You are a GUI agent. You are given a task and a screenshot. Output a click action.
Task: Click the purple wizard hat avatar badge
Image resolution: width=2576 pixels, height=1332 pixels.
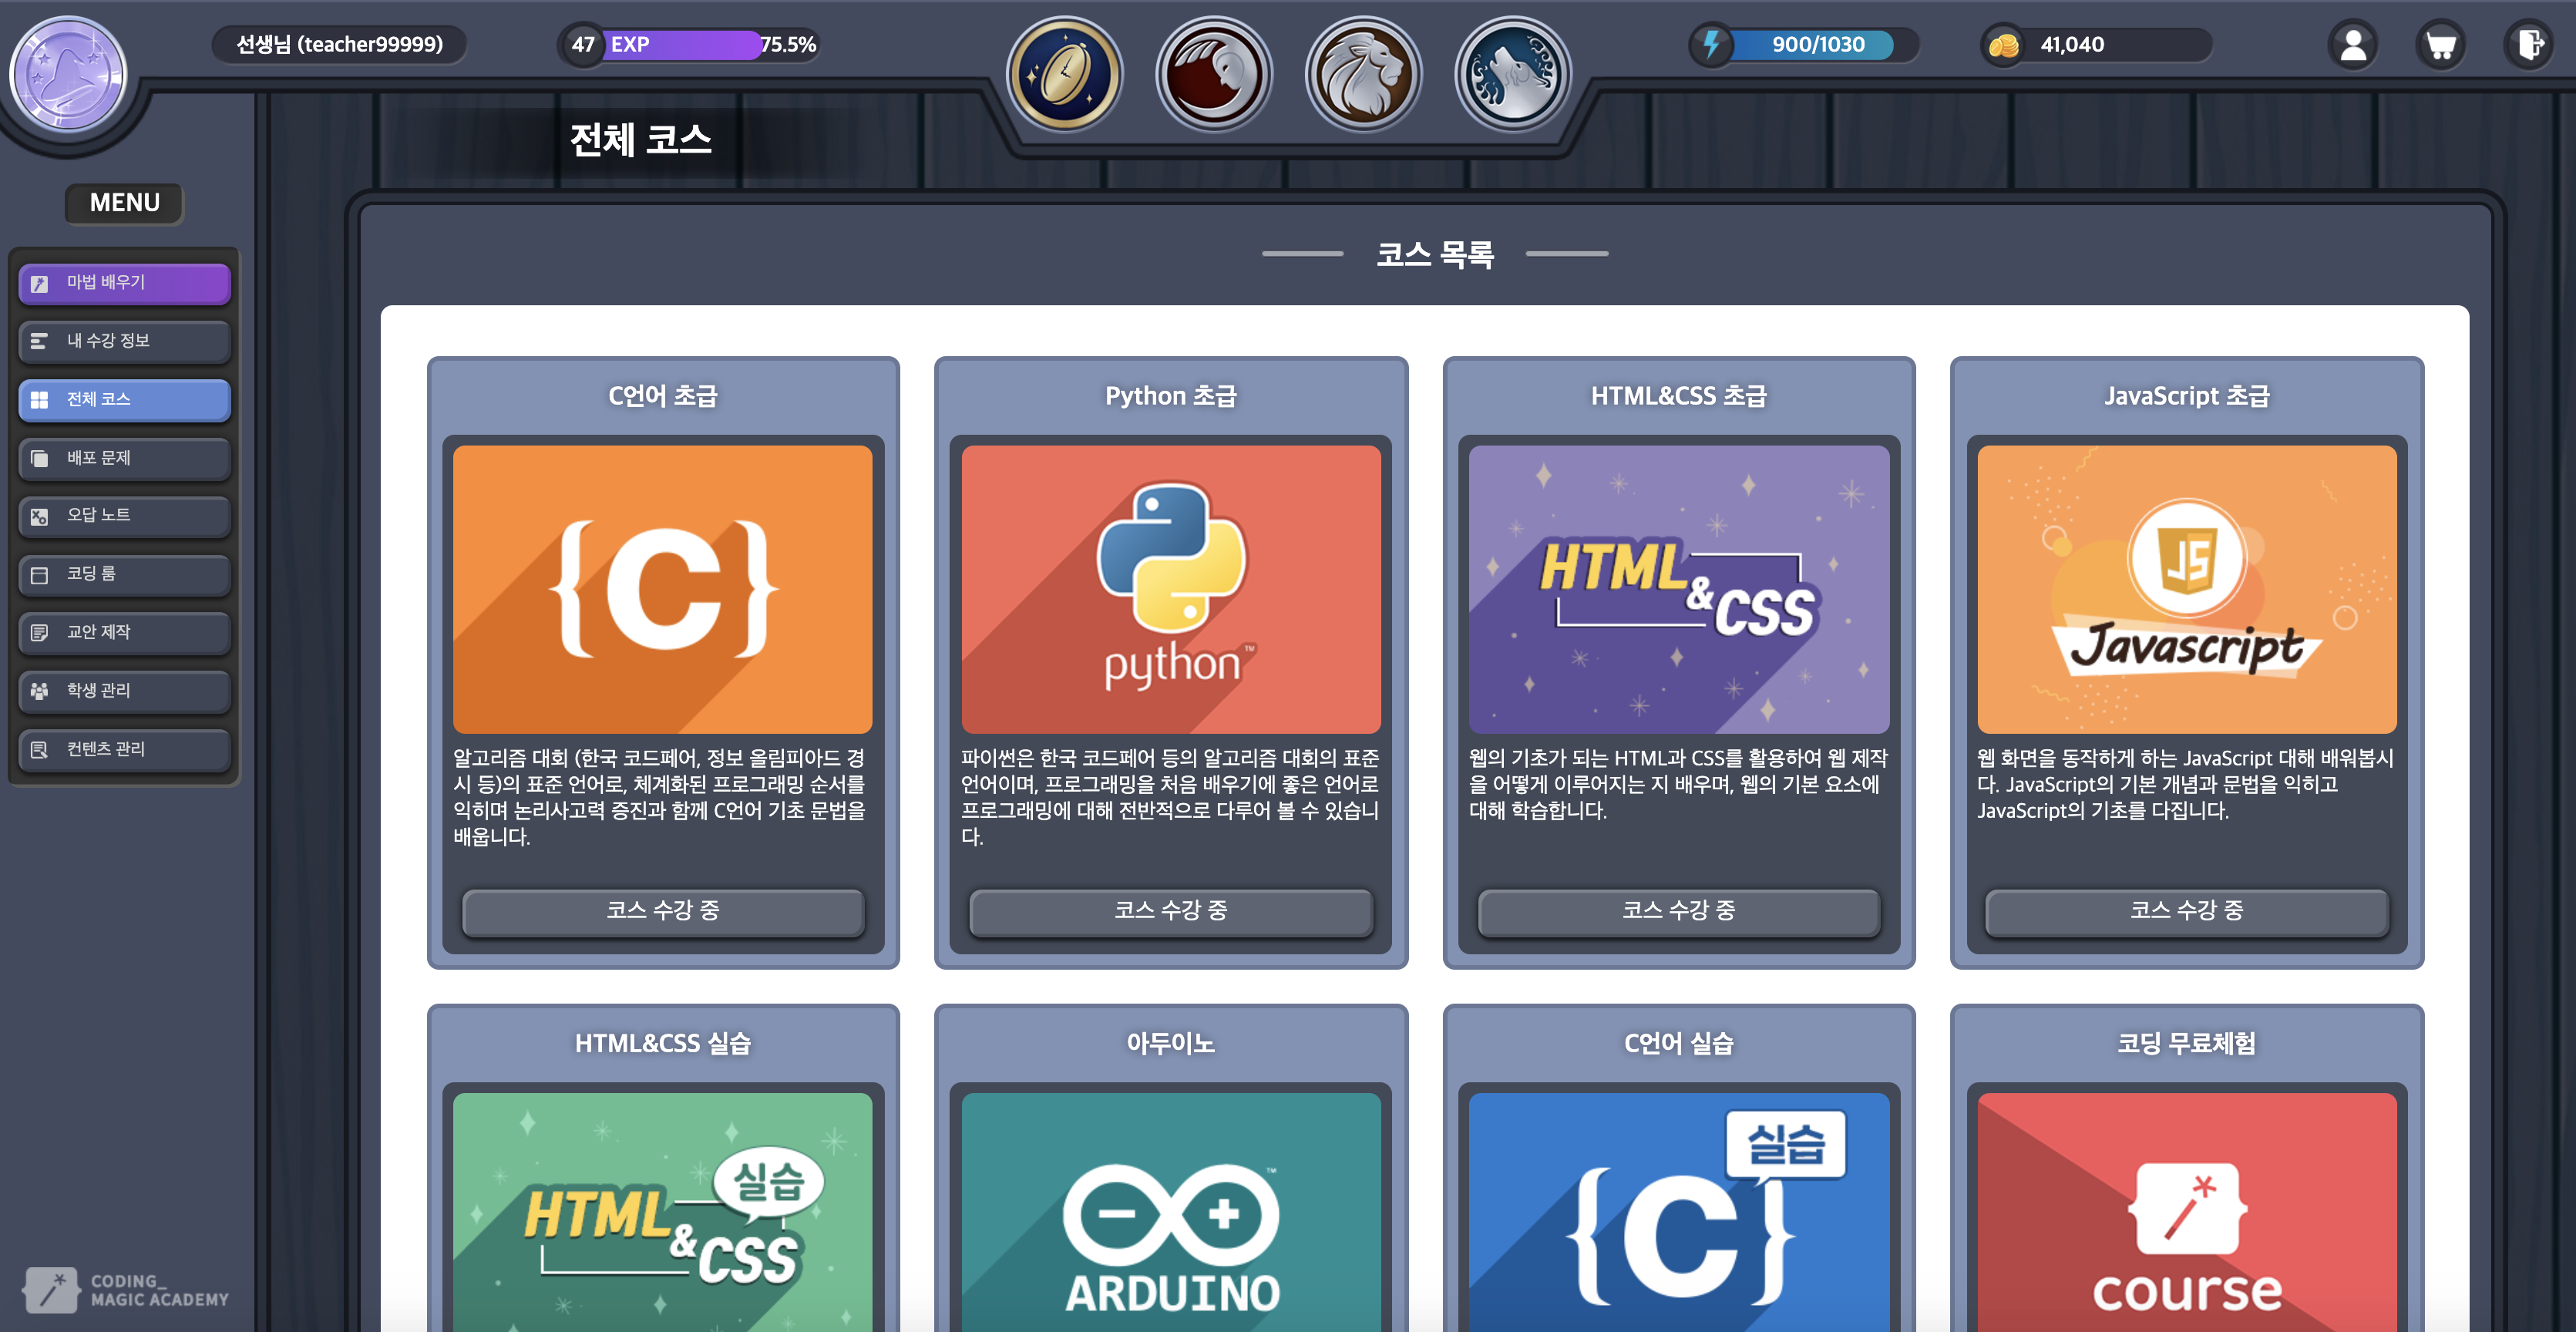(68, 75)
